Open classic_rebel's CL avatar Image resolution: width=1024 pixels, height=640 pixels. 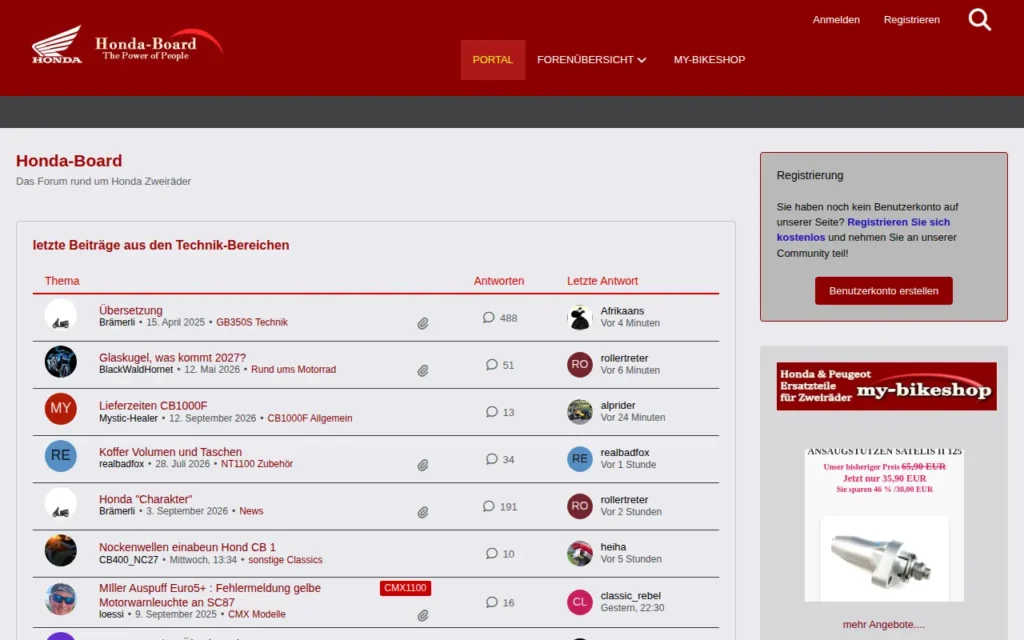click(x=579, y=602)
